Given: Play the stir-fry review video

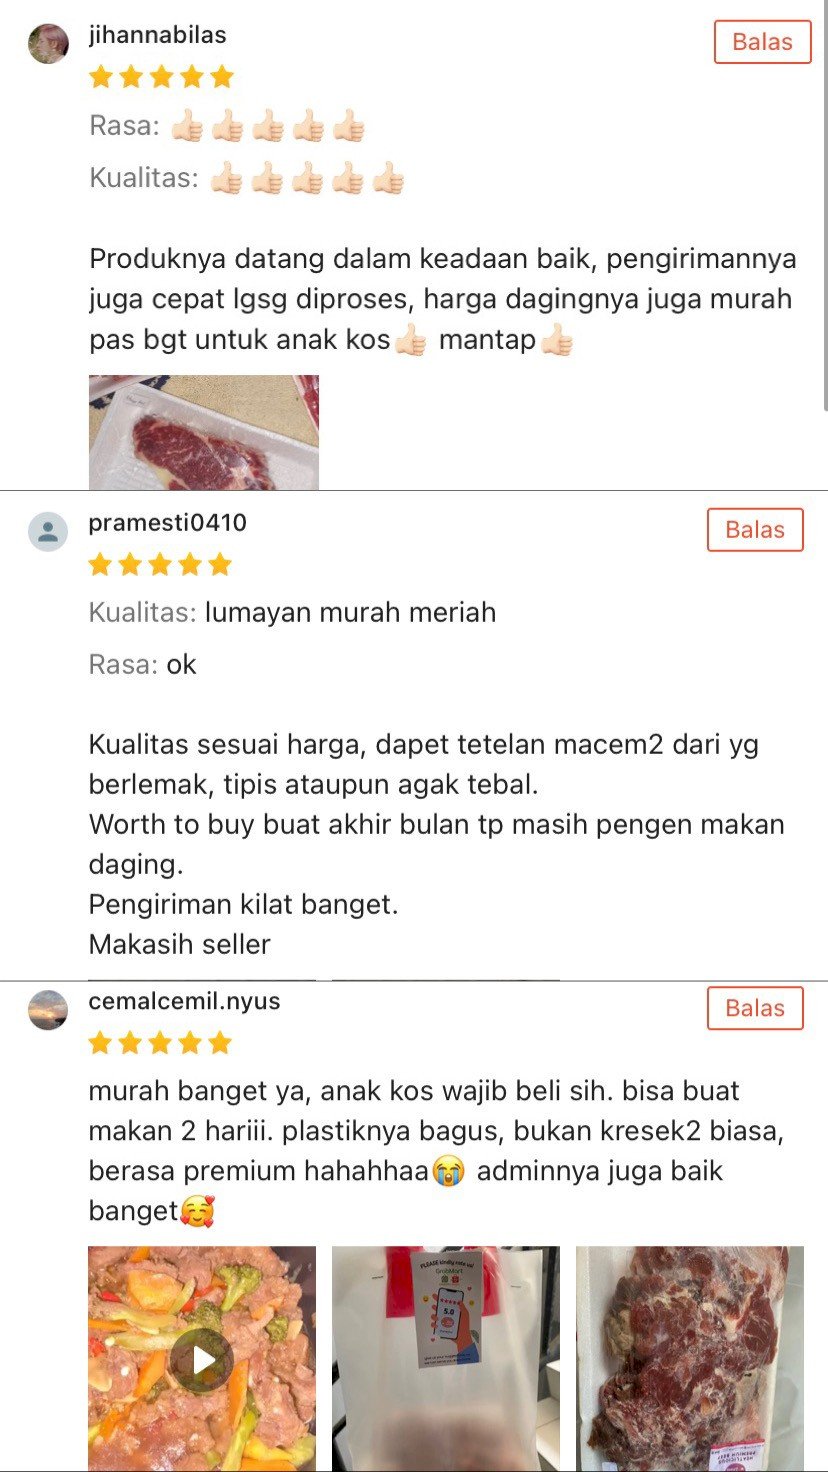Looking at the screenshot, I should point(202,1359).
